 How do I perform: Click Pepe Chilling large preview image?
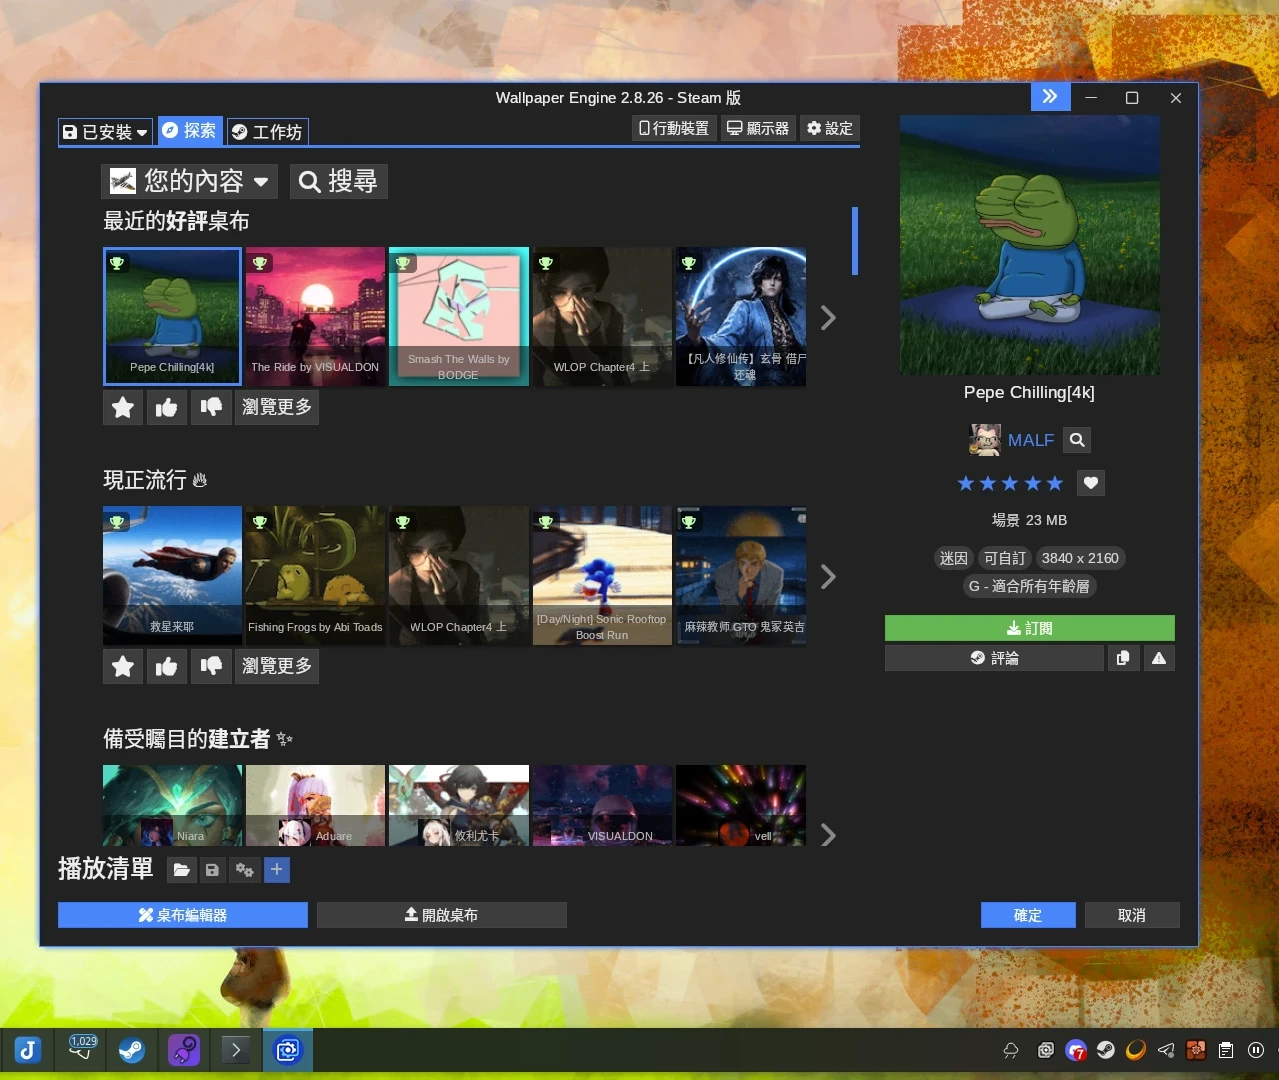tap(1030, 245)
